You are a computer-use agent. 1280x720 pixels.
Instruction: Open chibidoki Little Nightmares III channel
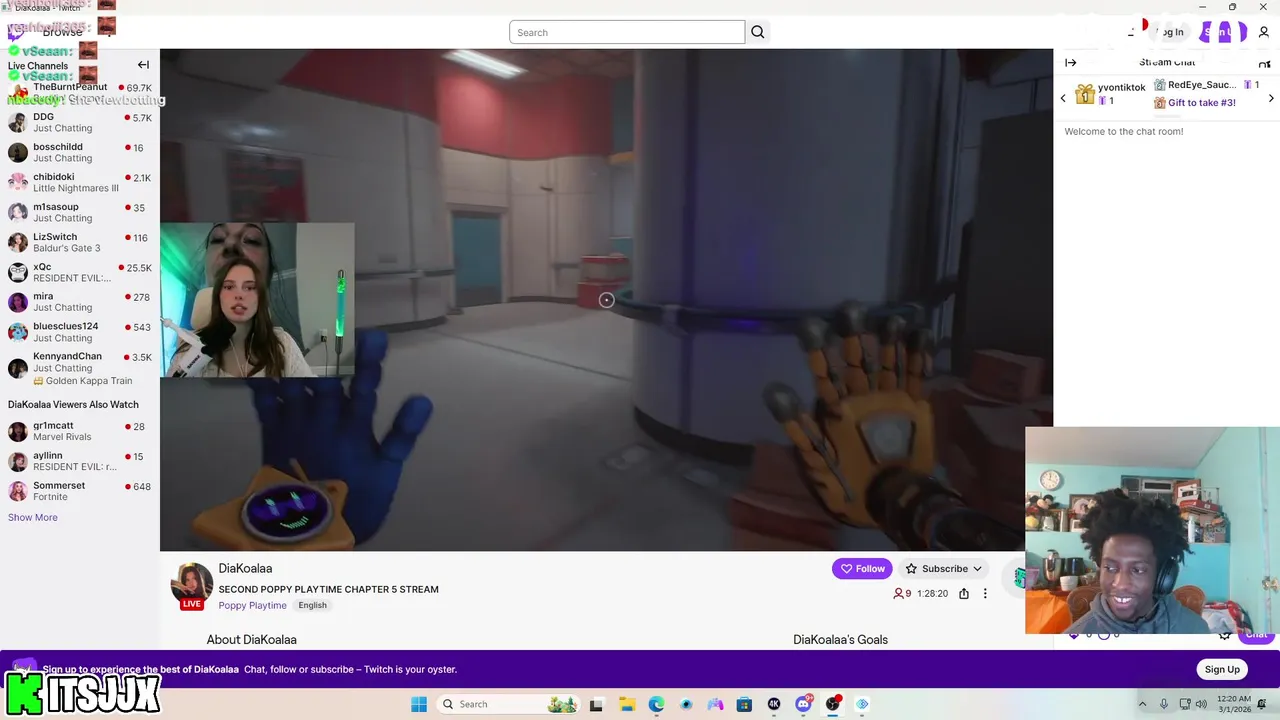tap(80, 182)
